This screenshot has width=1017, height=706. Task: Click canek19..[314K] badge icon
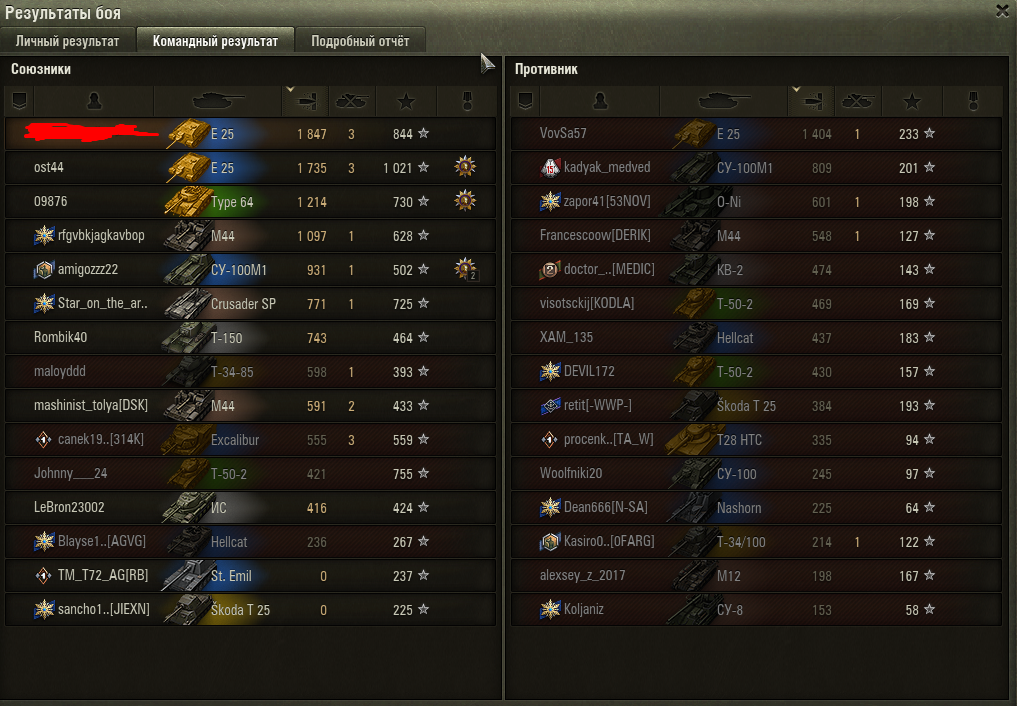43,440
